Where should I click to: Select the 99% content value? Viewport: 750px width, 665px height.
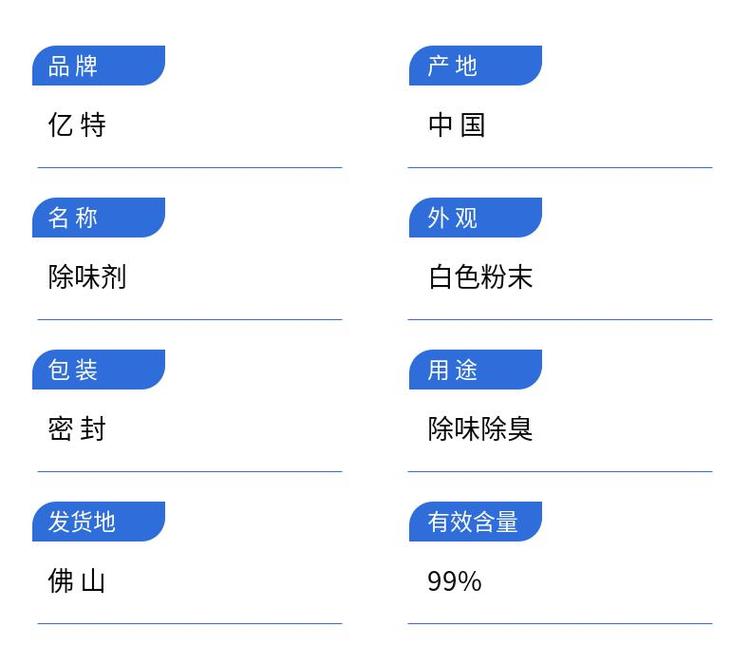click(x=454, y=581)
